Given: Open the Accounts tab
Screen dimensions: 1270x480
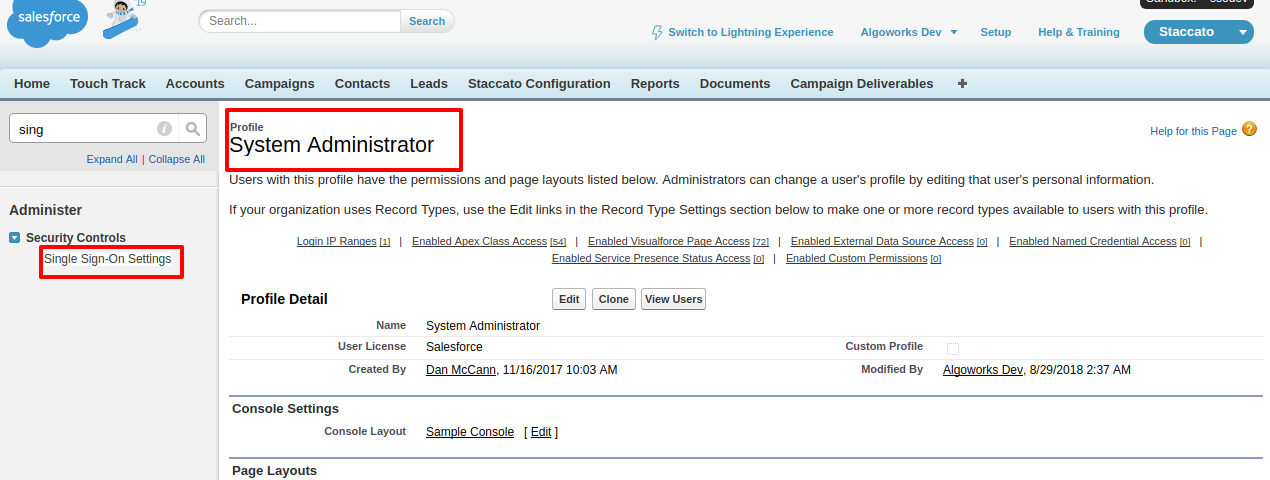Looking at the screenshot, I should pos(195,84).
